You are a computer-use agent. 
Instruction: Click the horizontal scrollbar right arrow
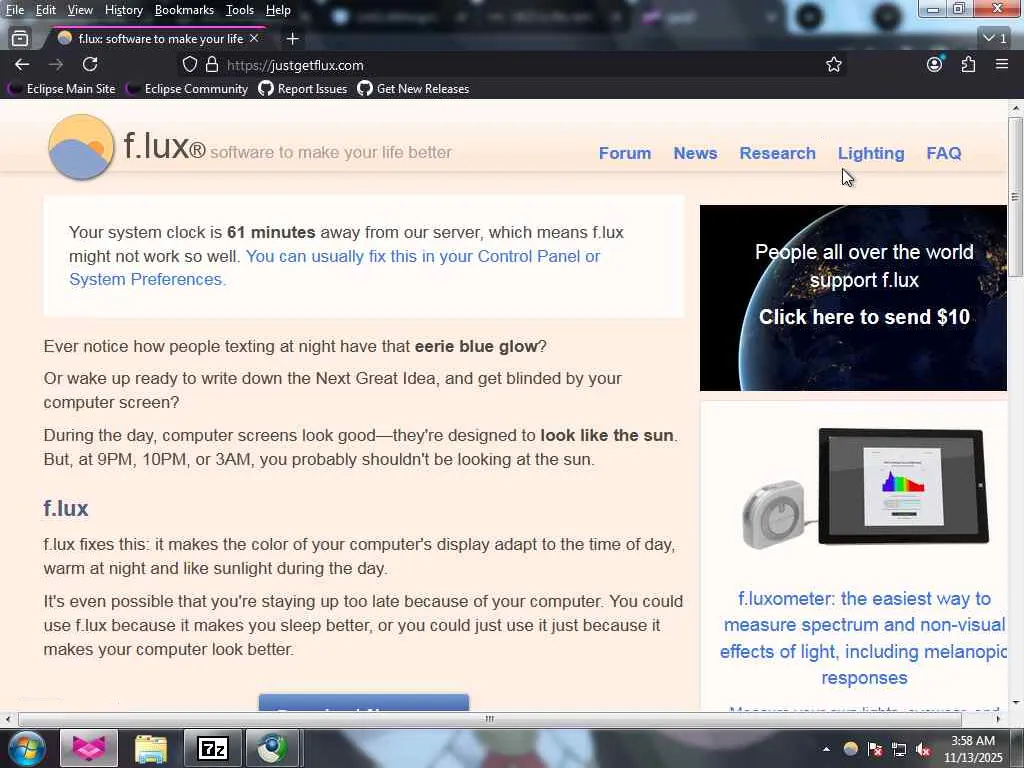point(998,719)
